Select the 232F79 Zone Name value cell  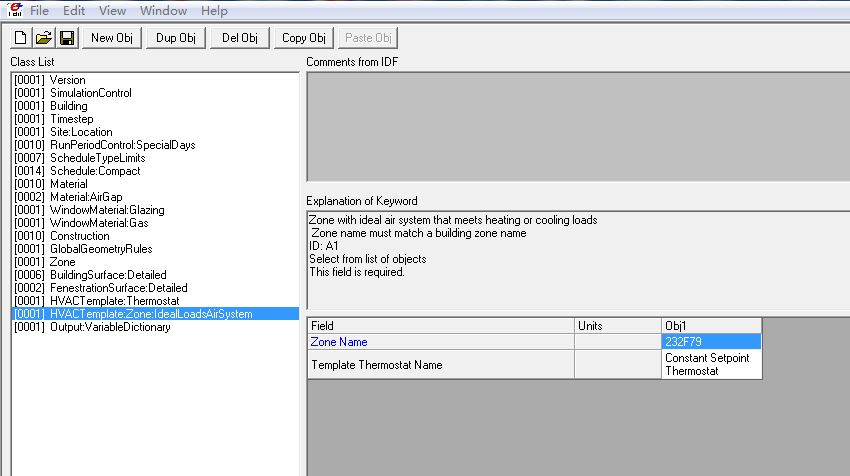coord(710,342)
